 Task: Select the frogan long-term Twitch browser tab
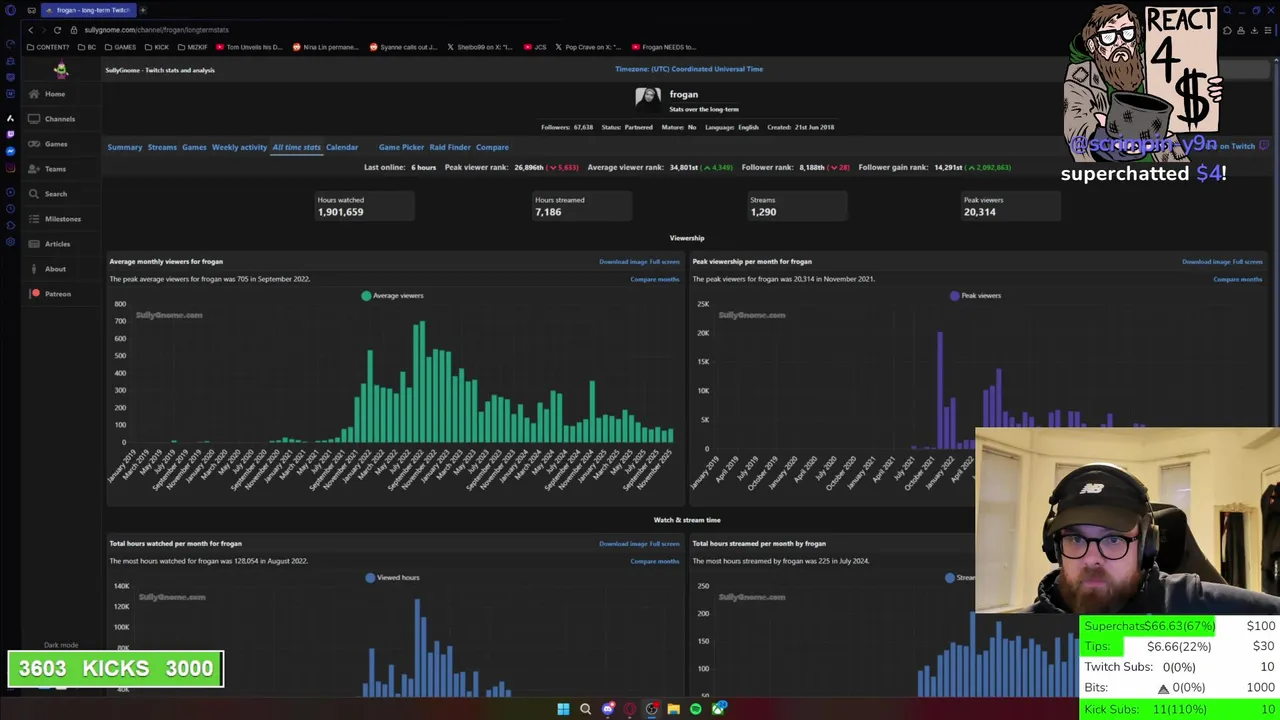[x=88, y=10]
